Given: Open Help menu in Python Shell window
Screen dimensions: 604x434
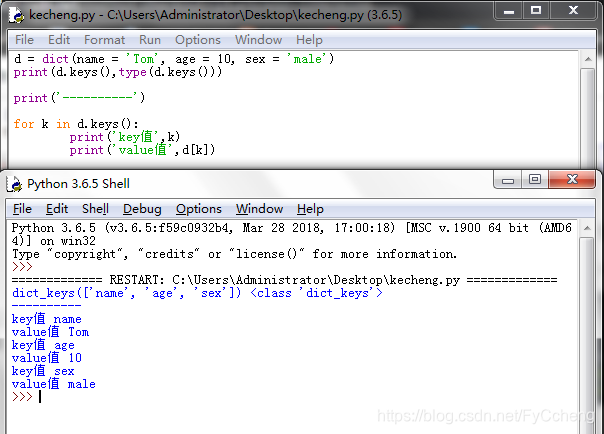Looking at the screenshot, I should [310, 209].
